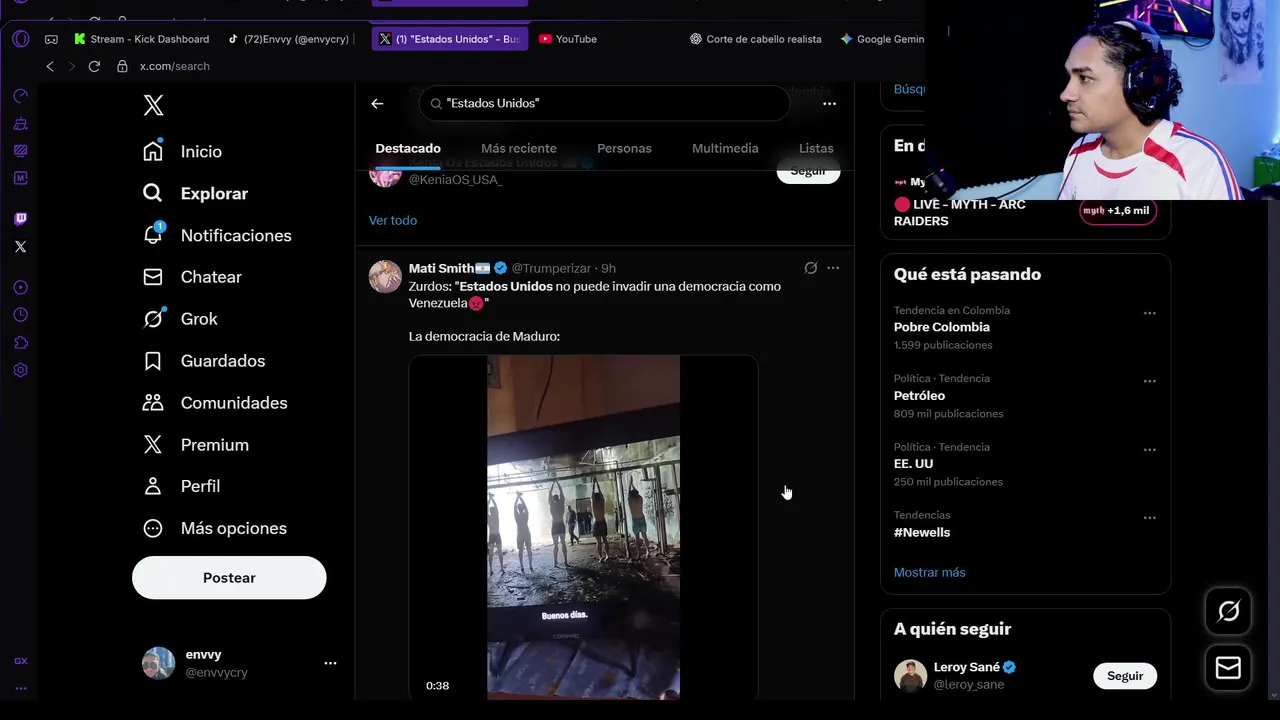Click the striped monitor icon in sidebar
Image resolution: width=1280 pixels, height=720 pixels.
pos(21,151)
